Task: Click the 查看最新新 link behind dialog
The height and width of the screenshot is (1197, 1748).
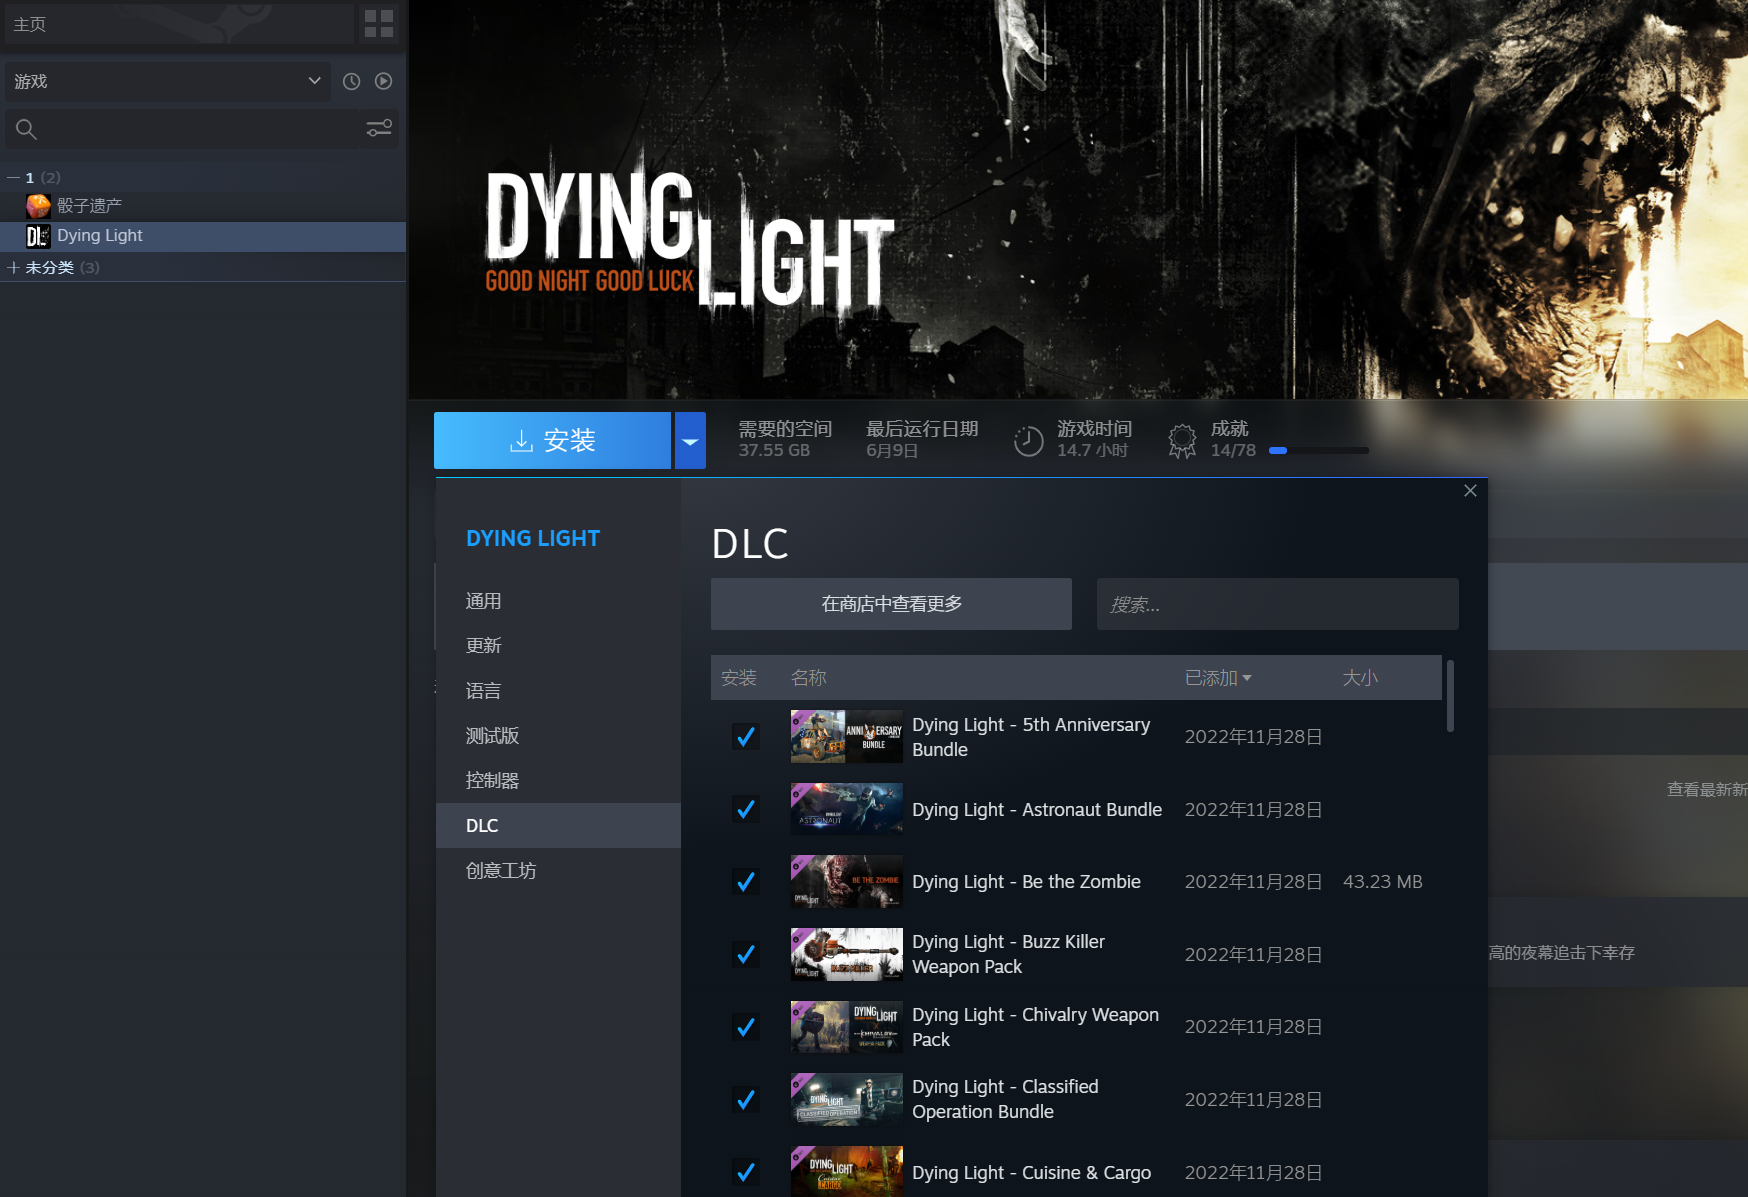Action: (x=1707, y=790)
